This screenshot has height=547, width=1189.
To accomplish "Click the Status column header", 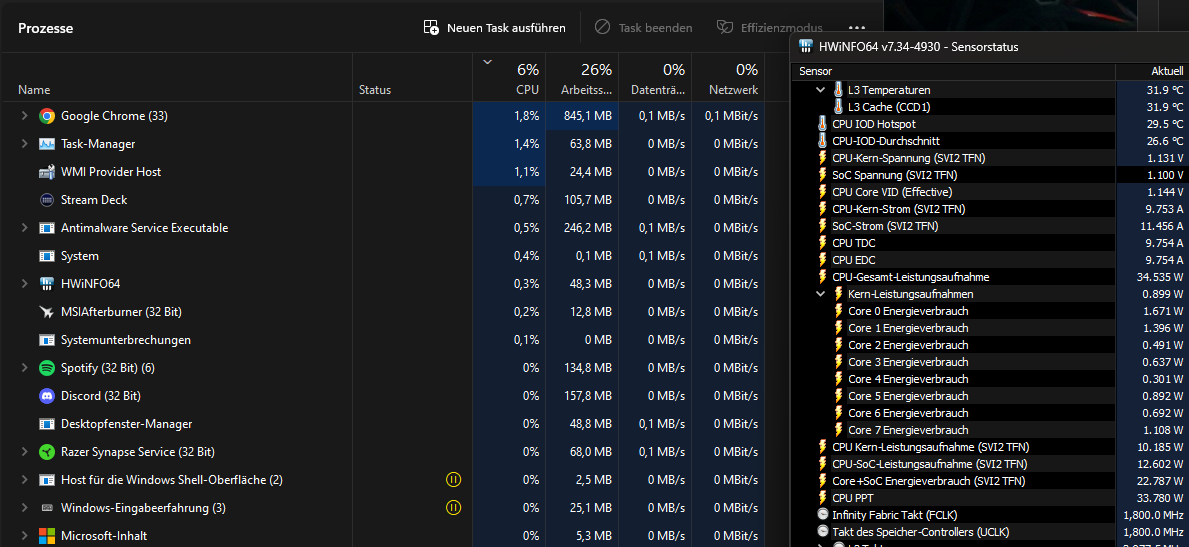I will click(x=413, y=77).
